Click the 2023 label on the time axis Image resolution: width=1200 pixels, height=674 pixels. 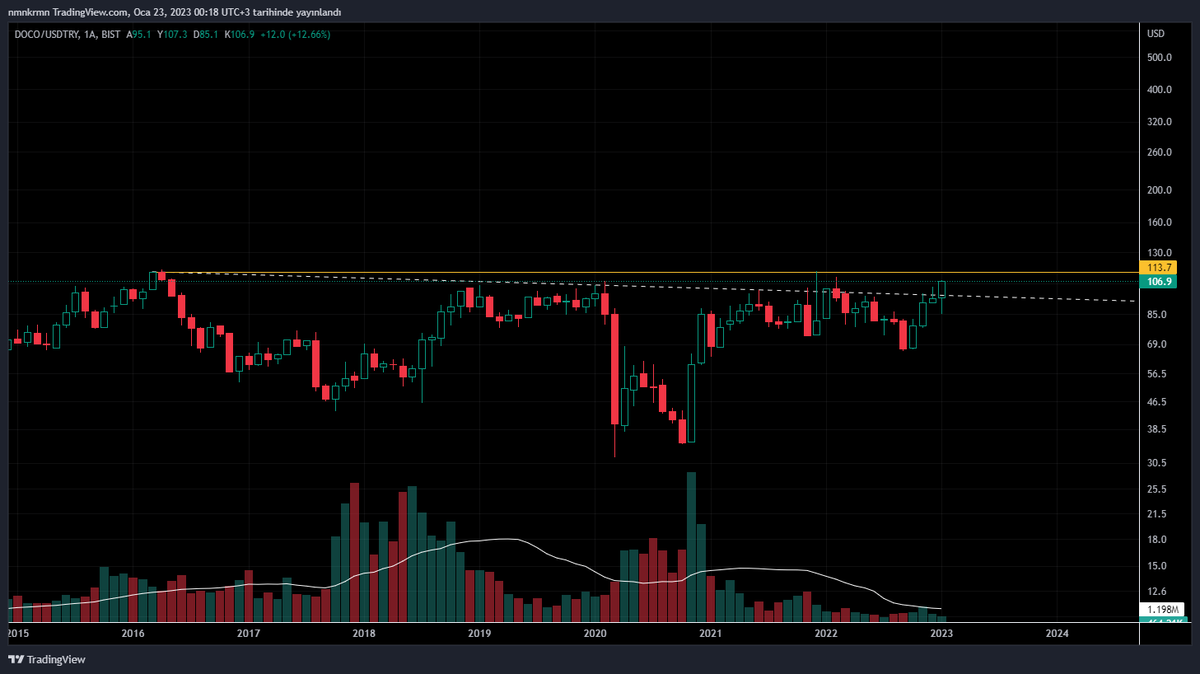click(x=941, y=633)
